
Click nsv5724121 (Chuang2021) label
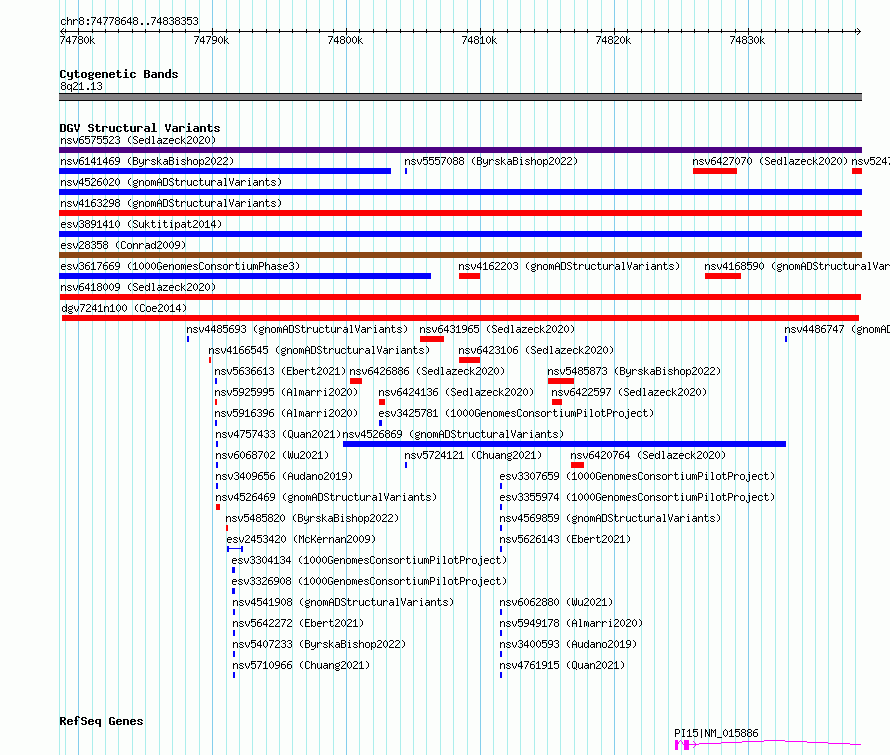[473, 455]
